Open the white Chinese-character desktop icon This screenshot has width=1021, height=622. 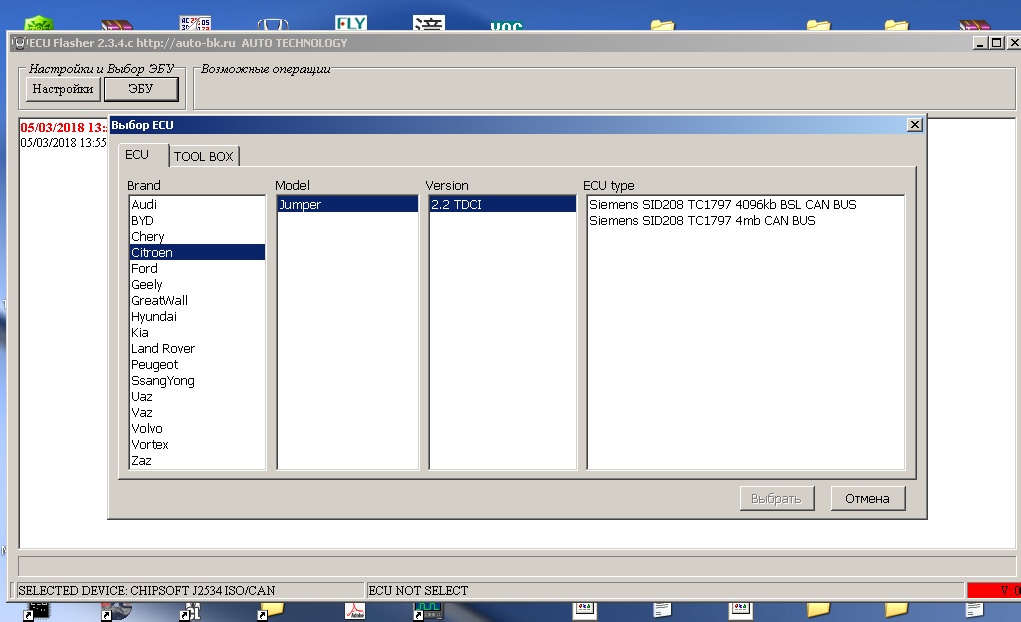click(429, 23)
